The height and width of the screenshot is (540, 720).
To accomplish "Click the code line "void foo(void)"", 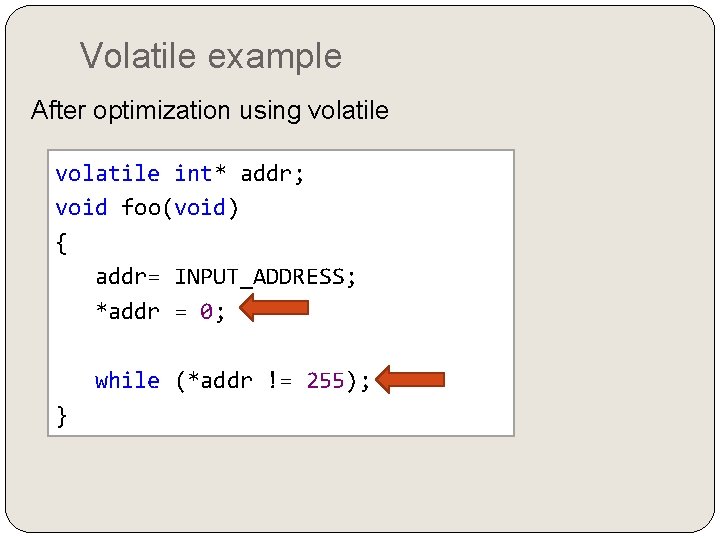I will tap(147, 208).
